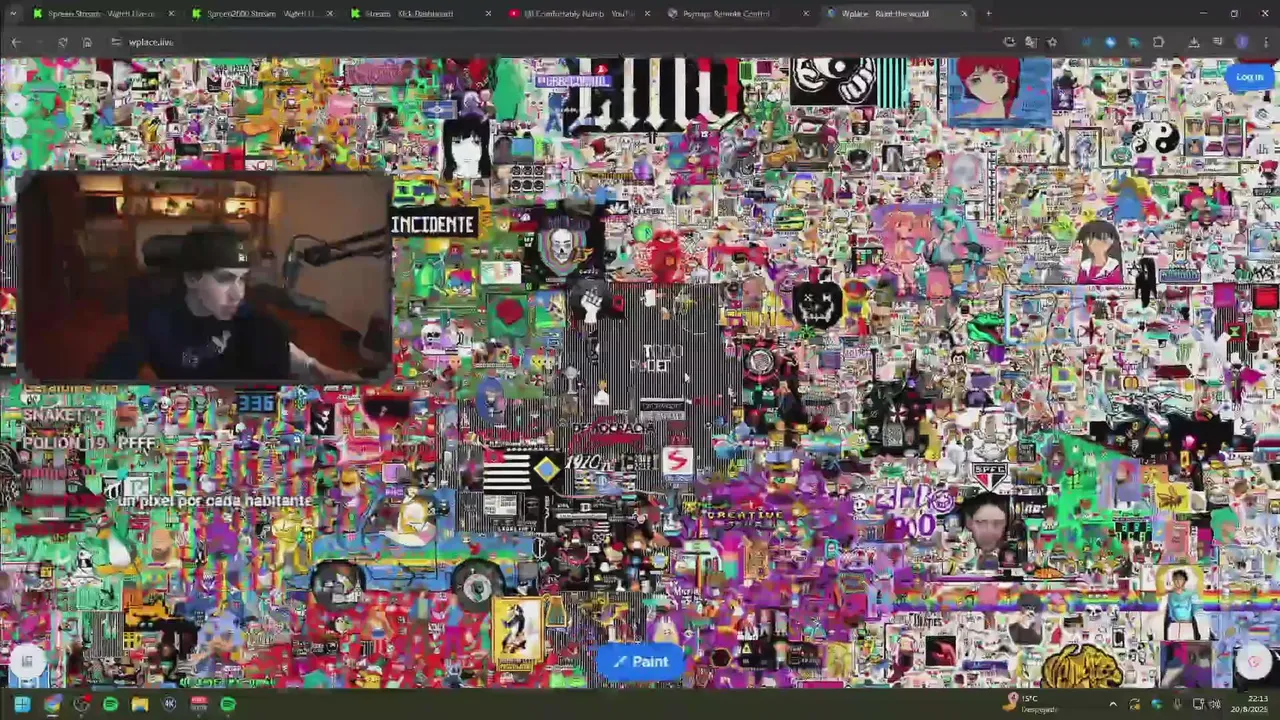Click the browser home icon
The width and height of the screenshot is (1280, 720).
(87, 42)
